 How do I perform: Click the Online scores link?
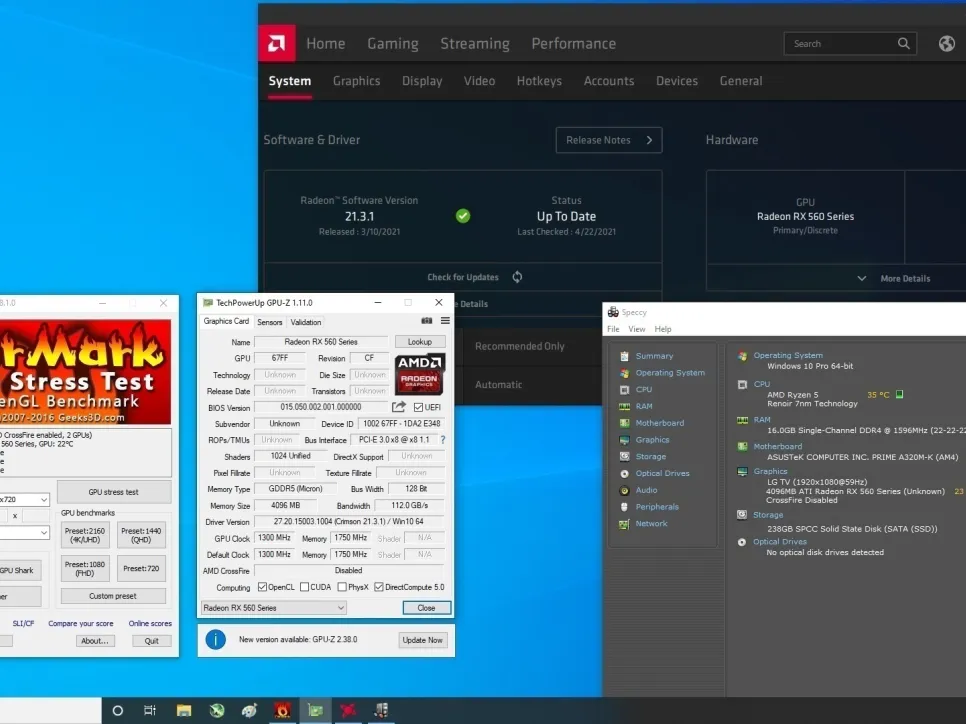click(x=150, y=624)
